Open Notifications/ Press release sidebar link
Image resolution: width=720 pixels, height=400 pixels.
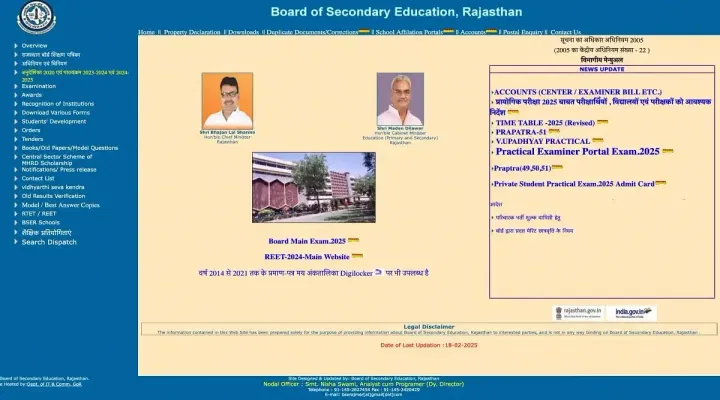59,170
